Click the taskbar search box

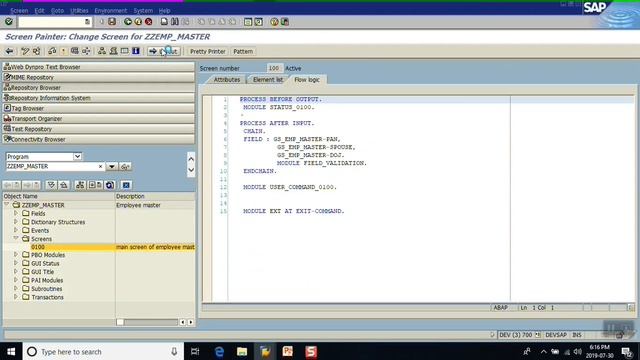(103, 351)
